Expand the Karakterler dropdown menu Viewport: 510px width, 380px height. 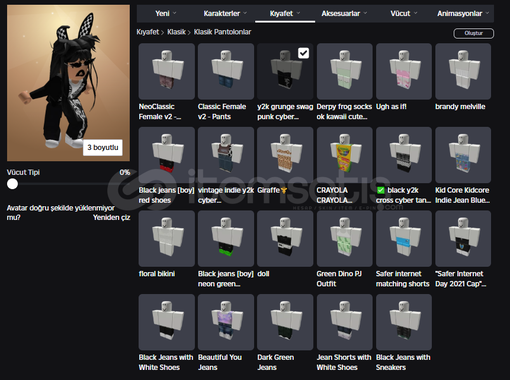coord(225,13)
